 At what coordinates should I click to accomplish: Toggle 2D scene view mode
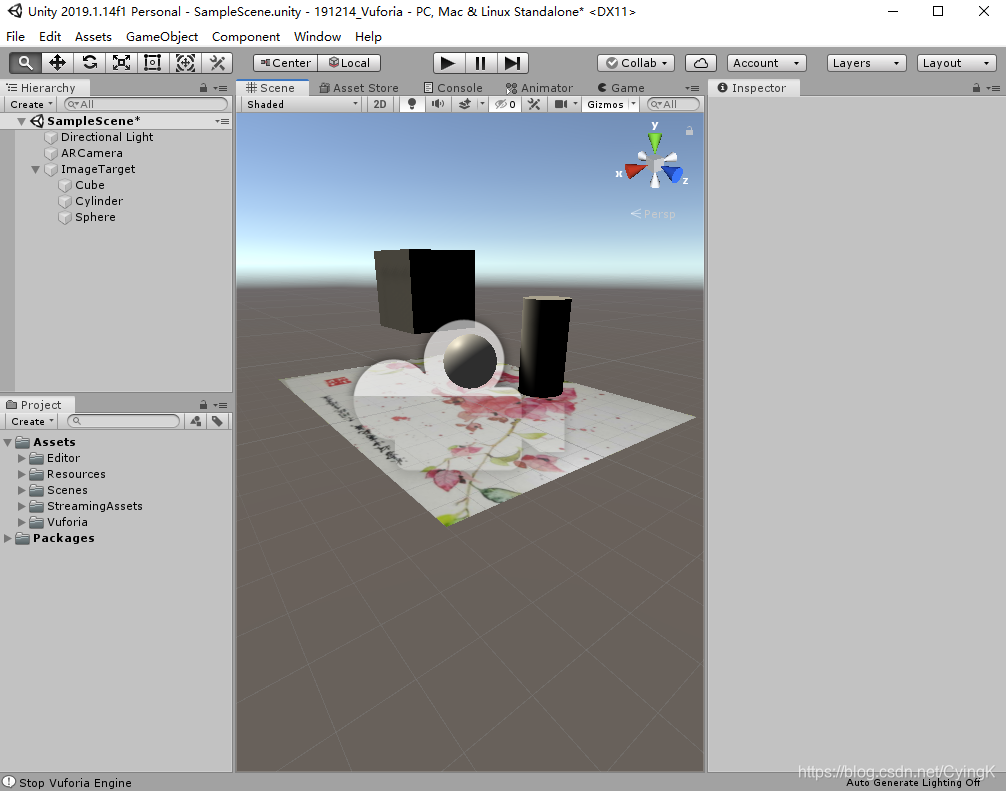[x=380, y=104]
